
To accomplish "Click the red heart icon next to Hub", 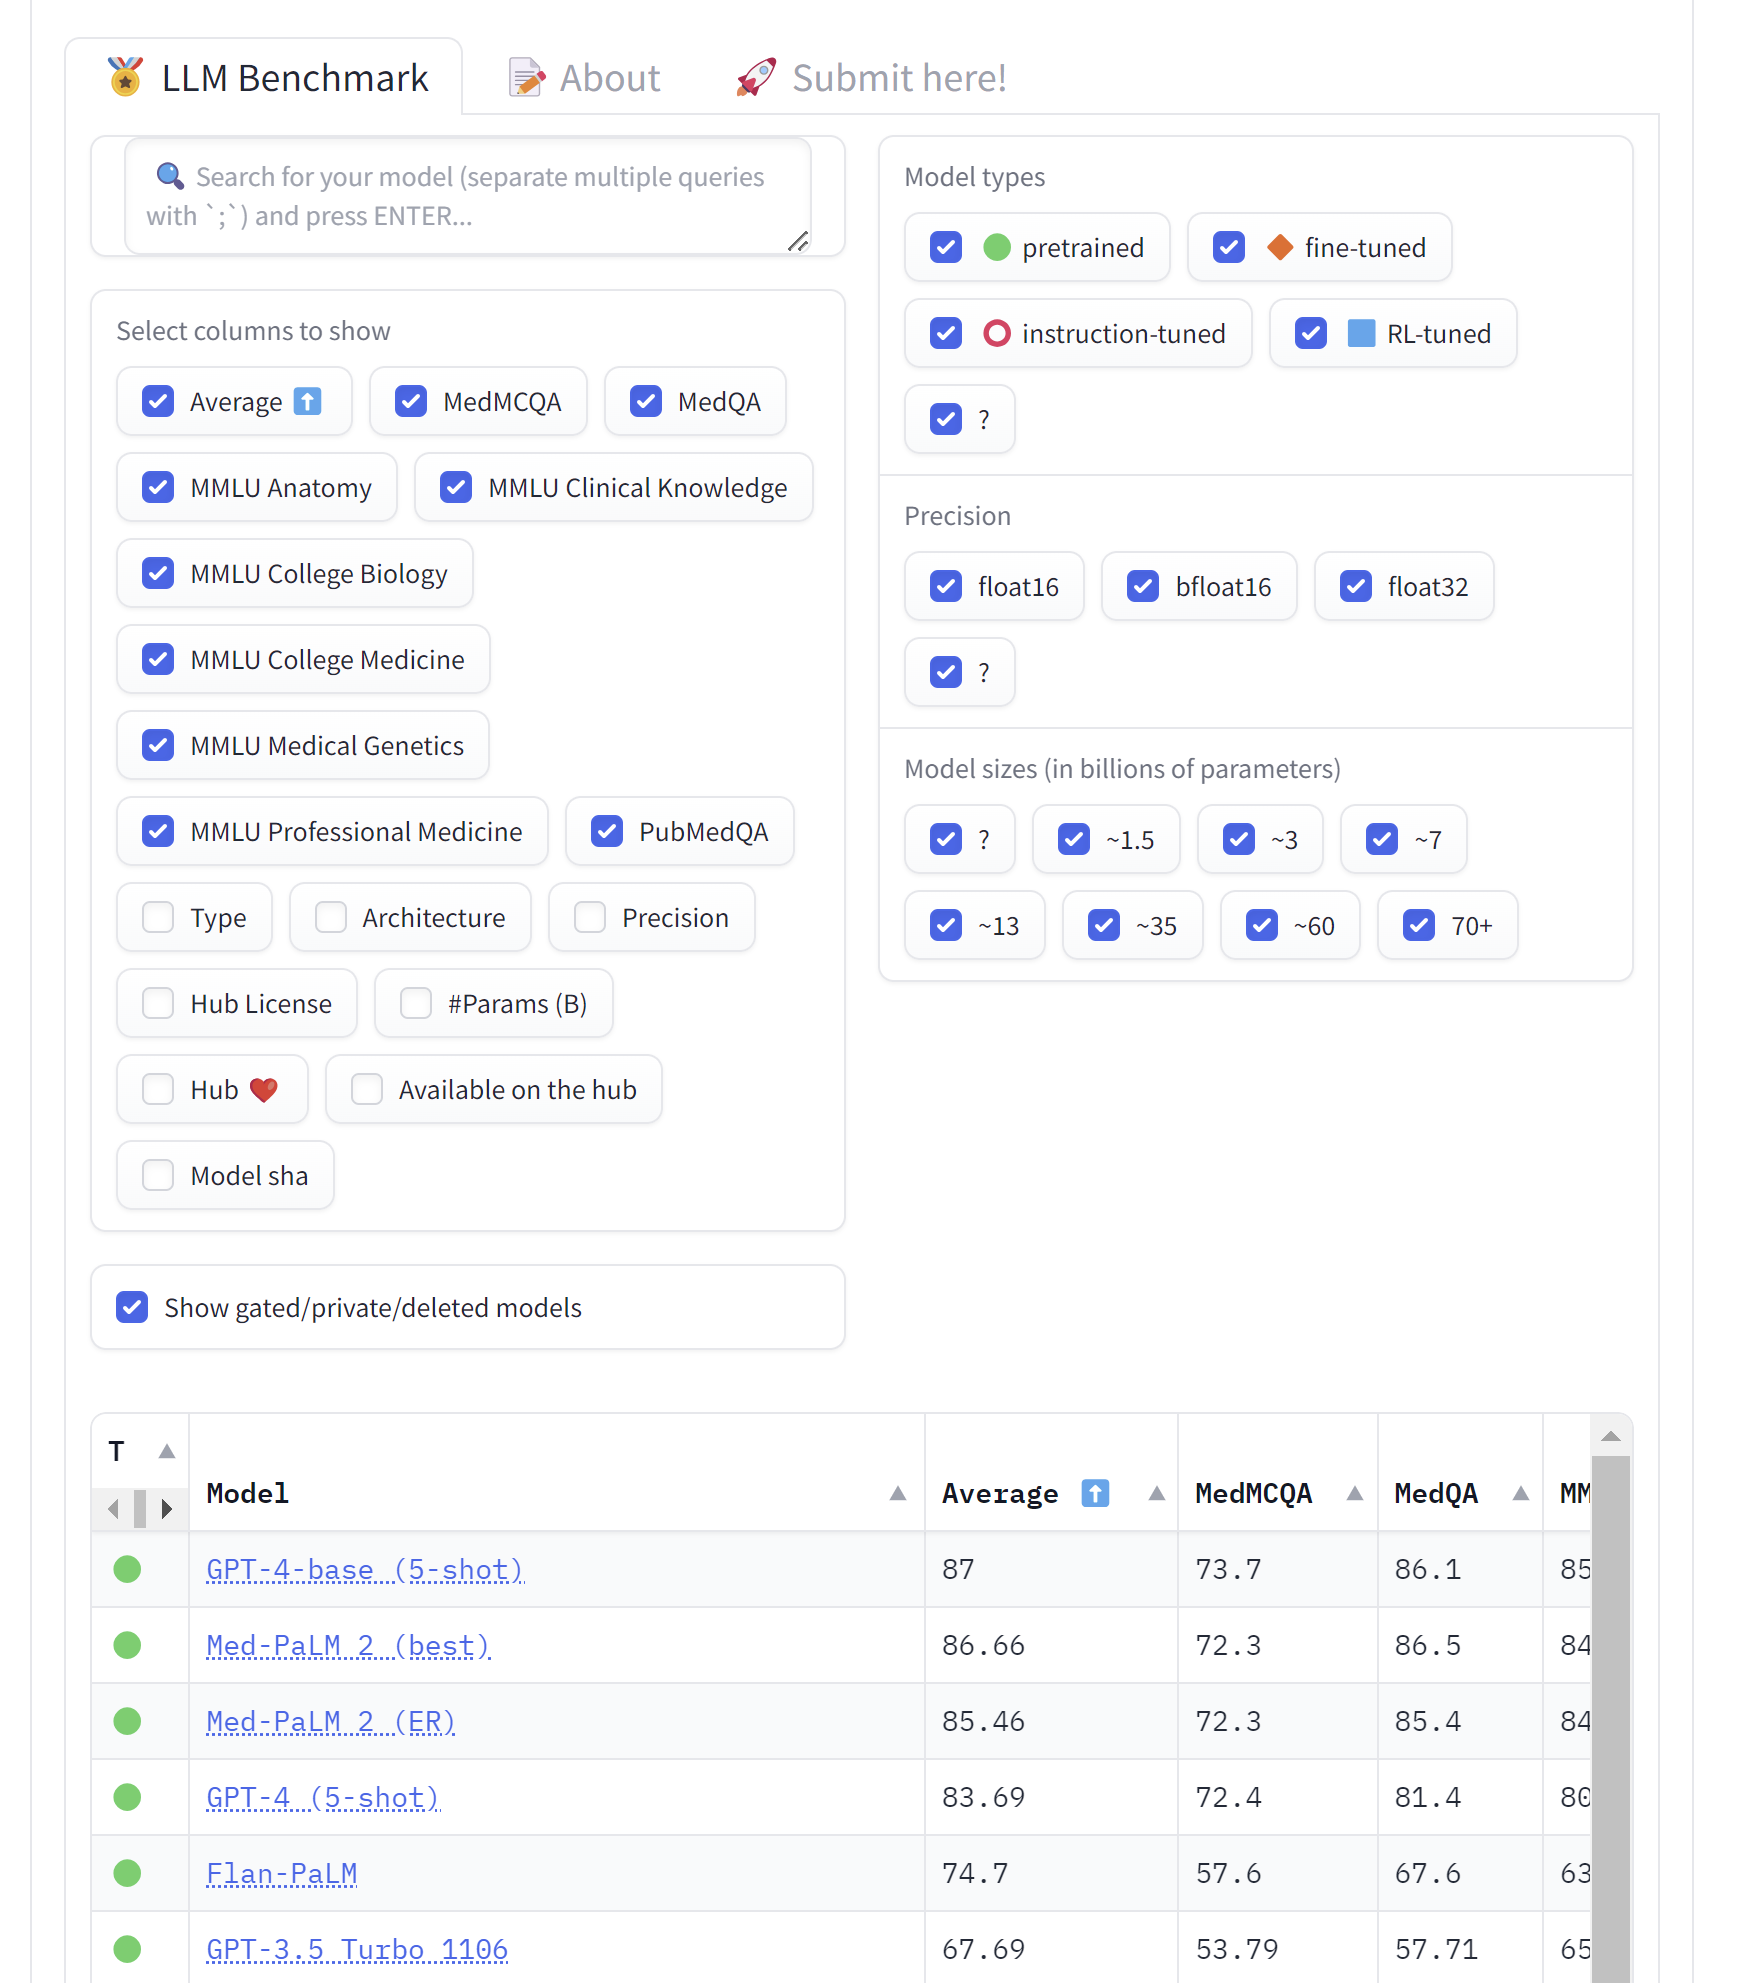I will [264, 1089].
